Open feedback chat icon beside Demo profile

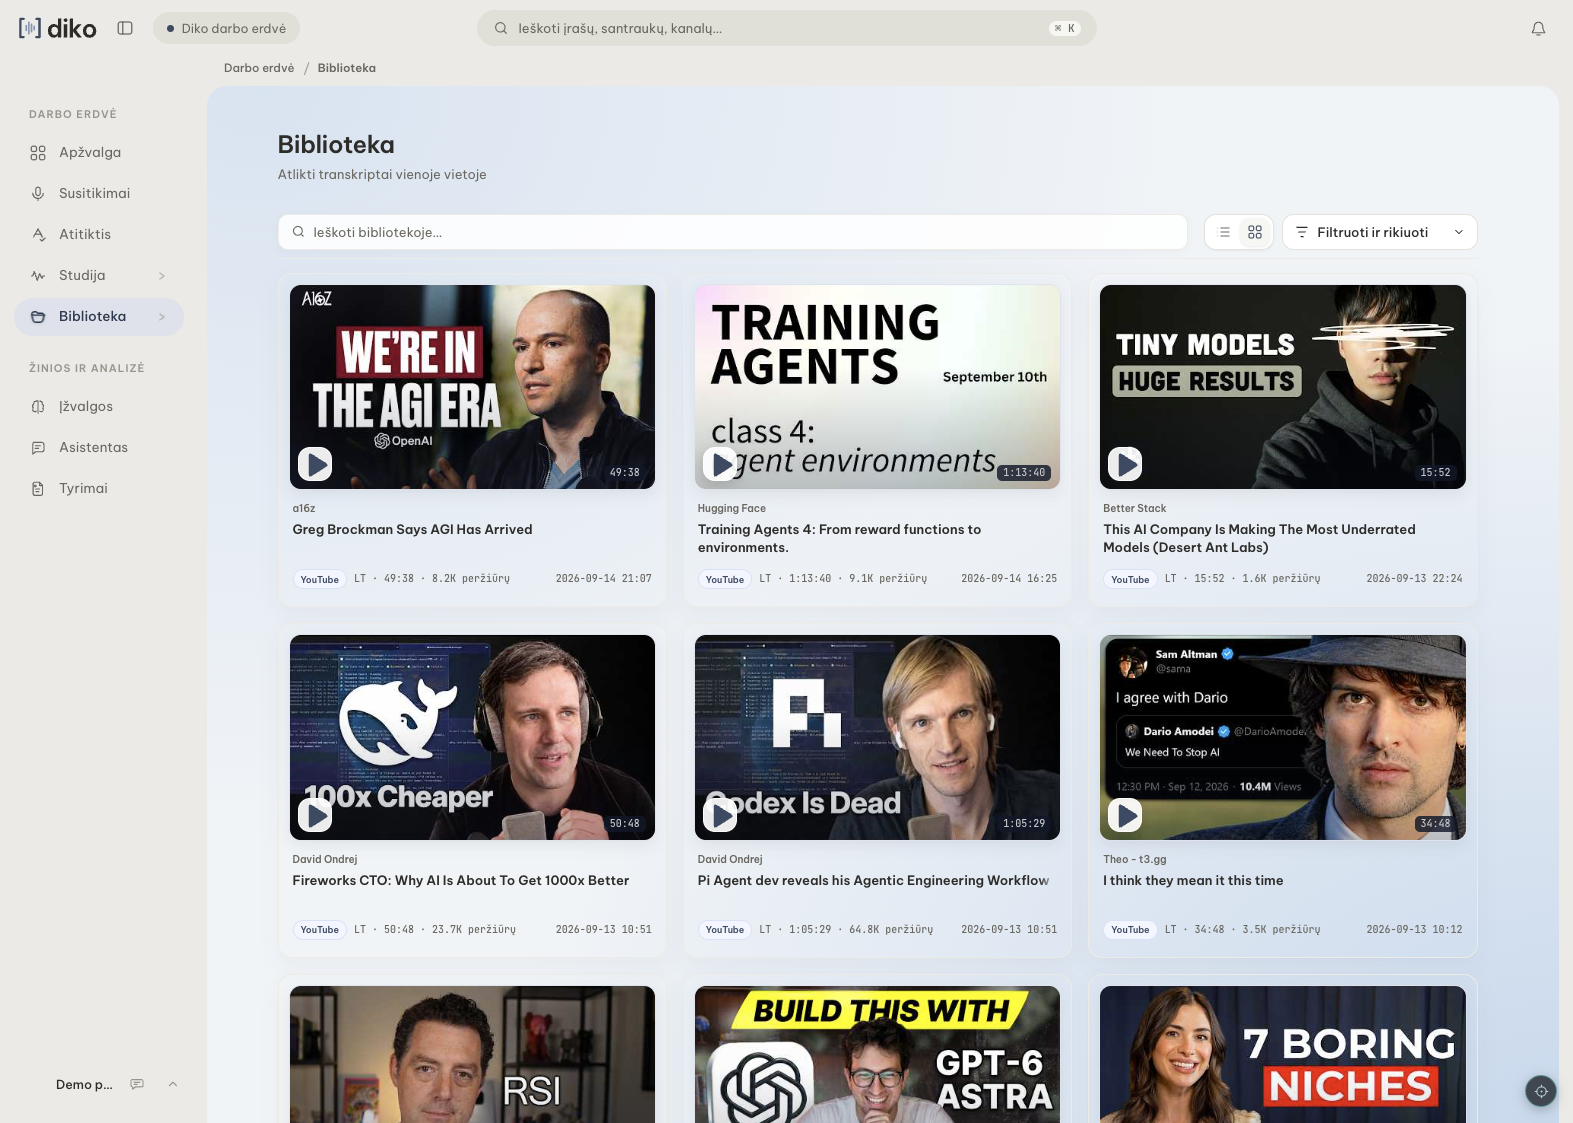click(137, 1085)
